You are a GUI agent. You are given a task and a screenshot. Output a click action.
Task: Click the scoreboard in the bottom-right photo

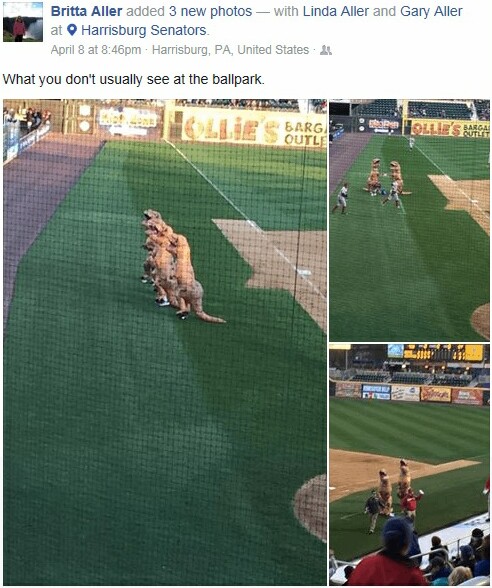(x=436, y=352)
